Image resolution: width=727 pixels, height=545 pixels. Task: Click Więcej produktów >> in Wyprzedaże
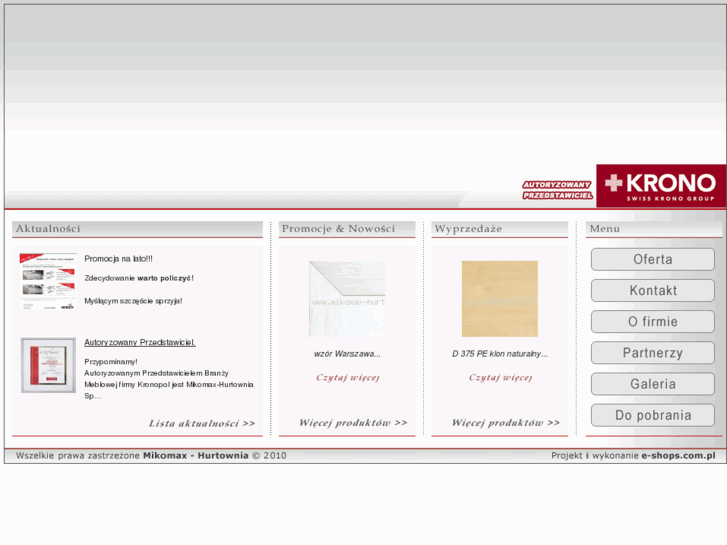tap(506, 423)
